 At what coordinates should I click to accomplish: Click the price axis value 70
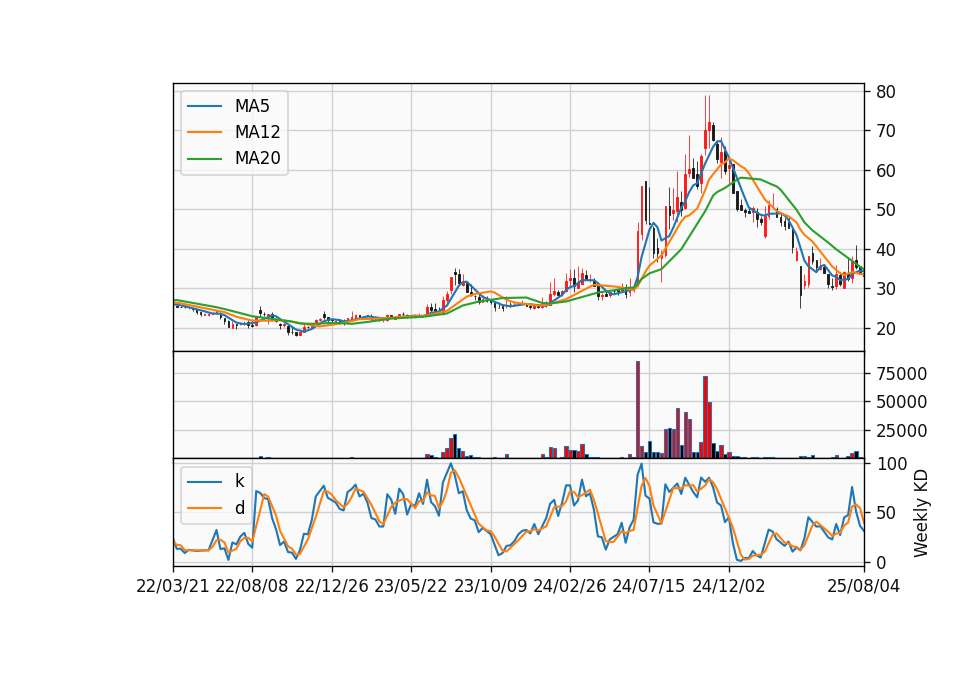(885, 131)
